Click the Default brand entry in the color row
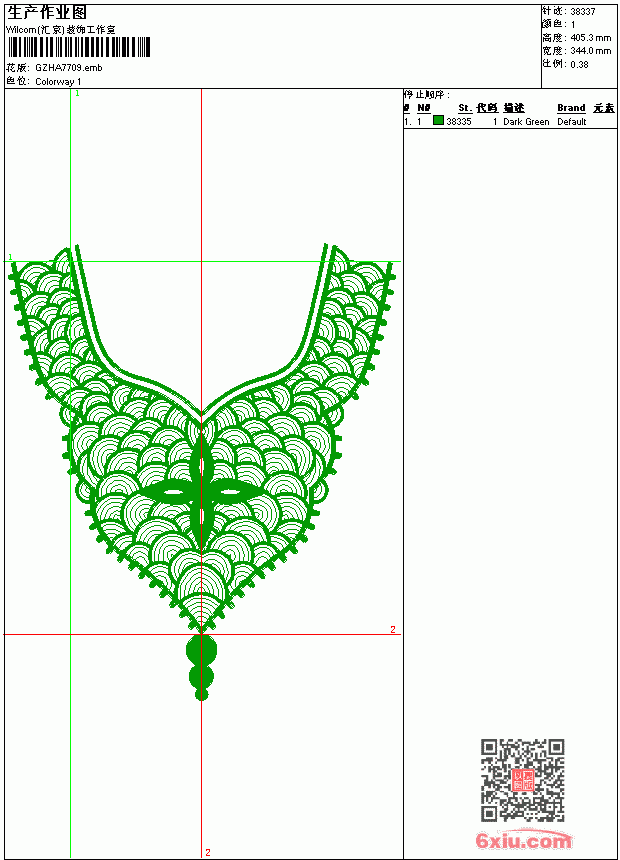 572,122
